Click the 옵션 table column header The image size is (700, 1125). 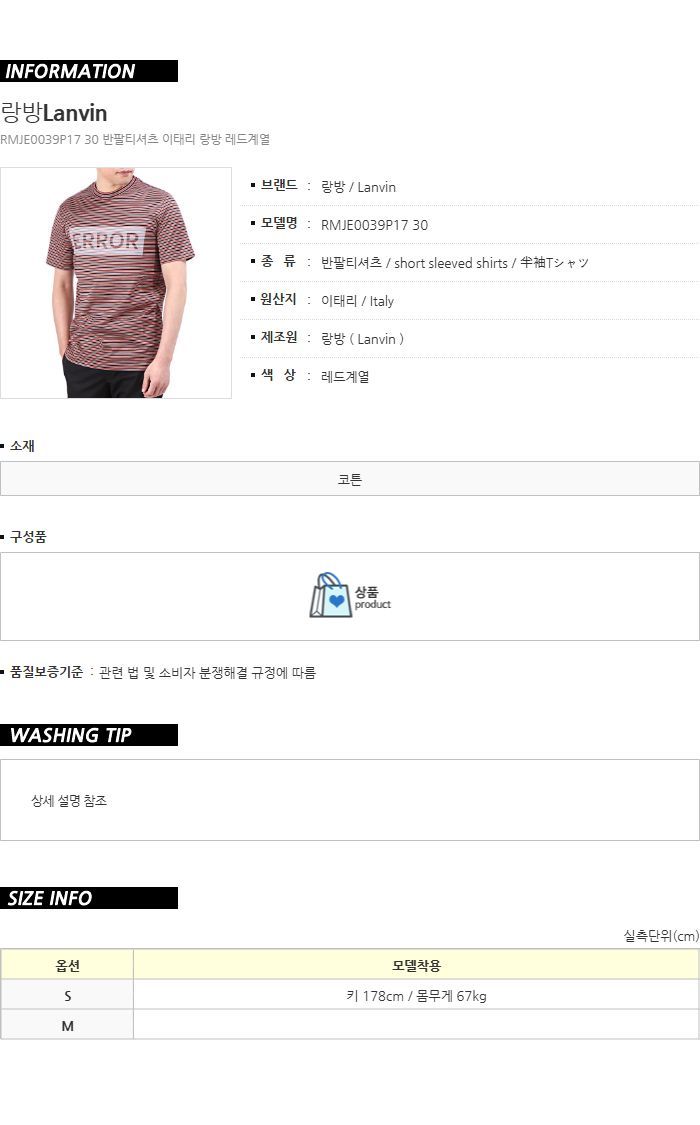(x=67, y=965)
